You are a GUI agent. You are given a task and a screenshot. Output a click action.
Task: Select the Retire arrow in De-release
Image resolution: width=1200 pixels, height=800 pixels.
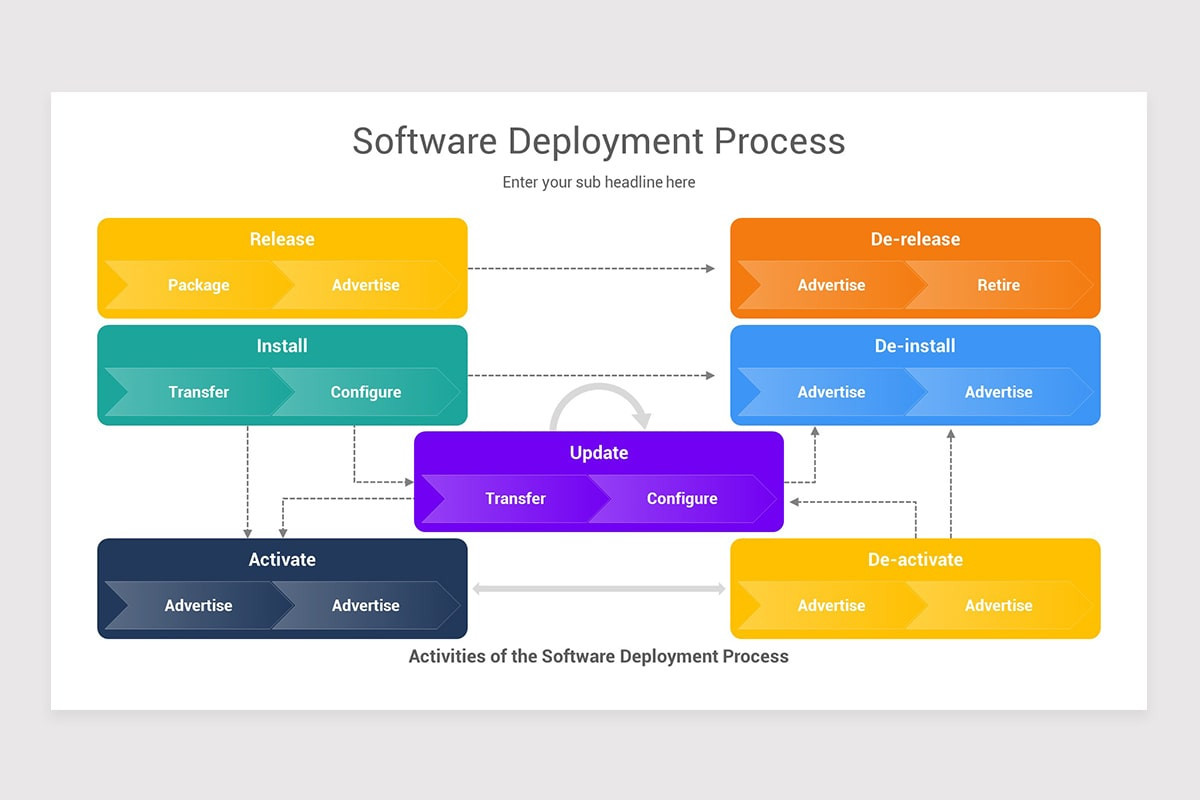(998, 285)
